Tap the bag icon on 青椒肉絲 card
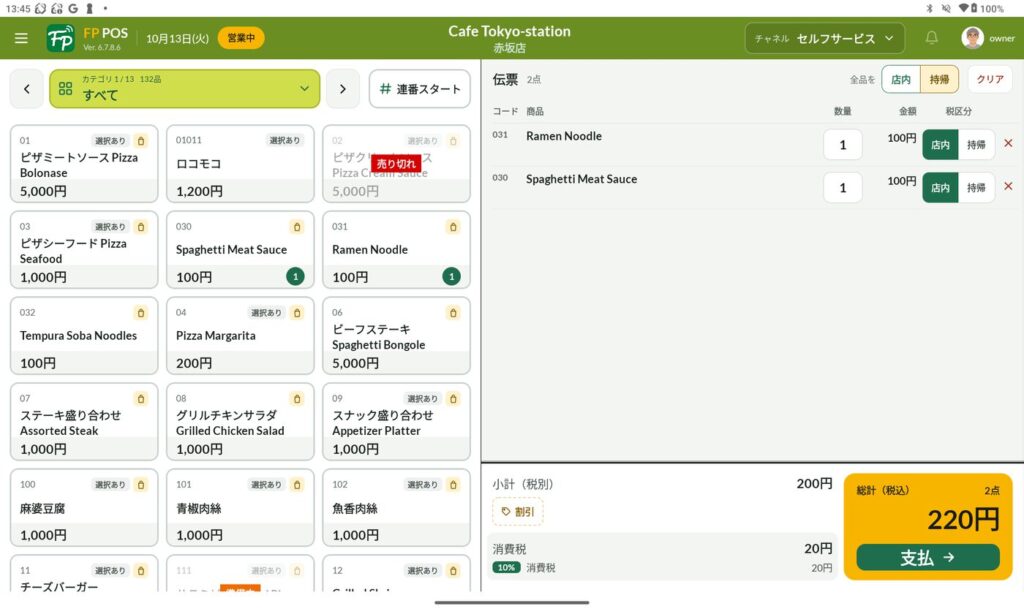Screen dimensions: 1024x614 (297, 485)
